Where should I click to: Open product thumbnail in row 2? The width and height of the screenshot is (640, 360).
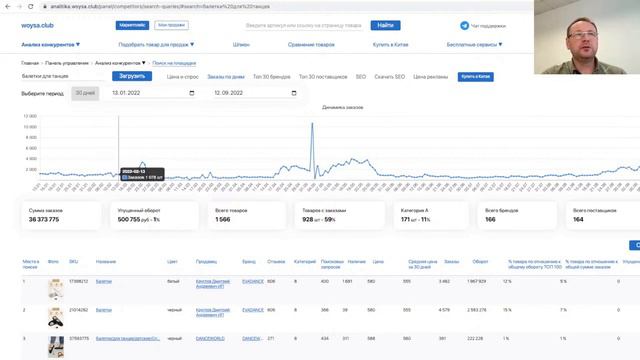[x=56, y=318]
